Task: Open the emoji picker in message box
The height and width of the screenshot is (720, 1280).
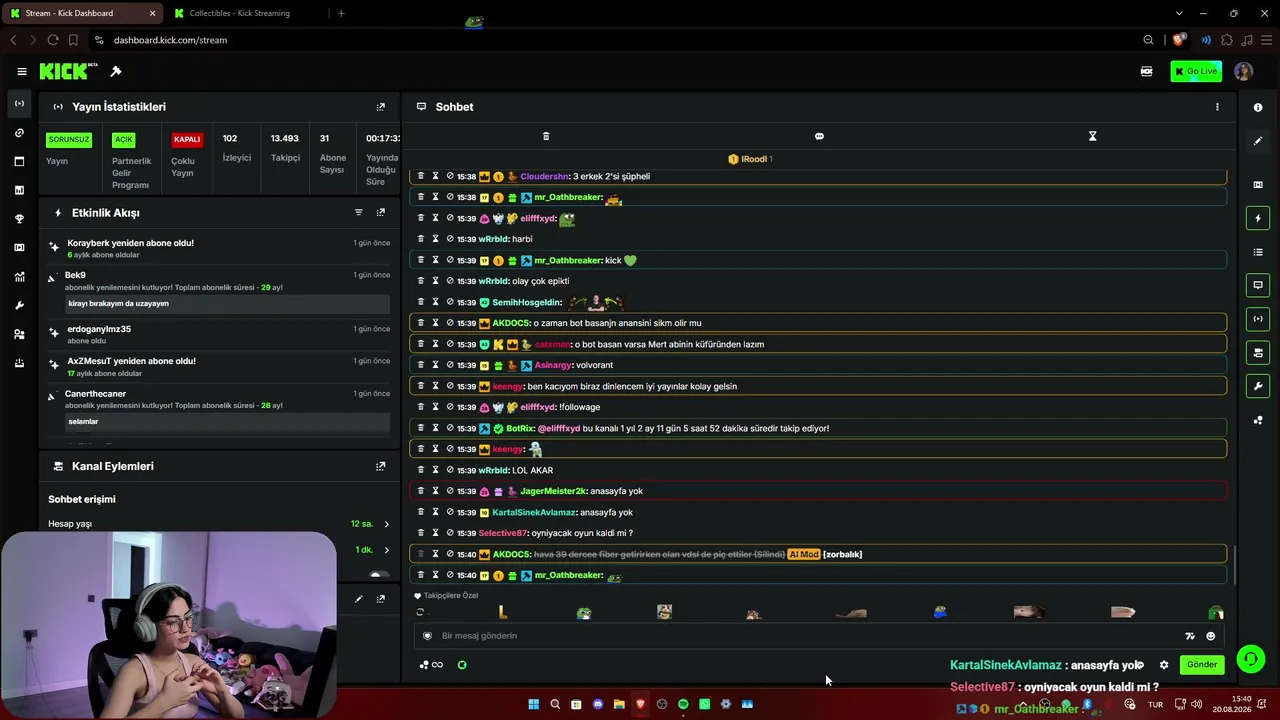Action: (x=1211, y=636)
